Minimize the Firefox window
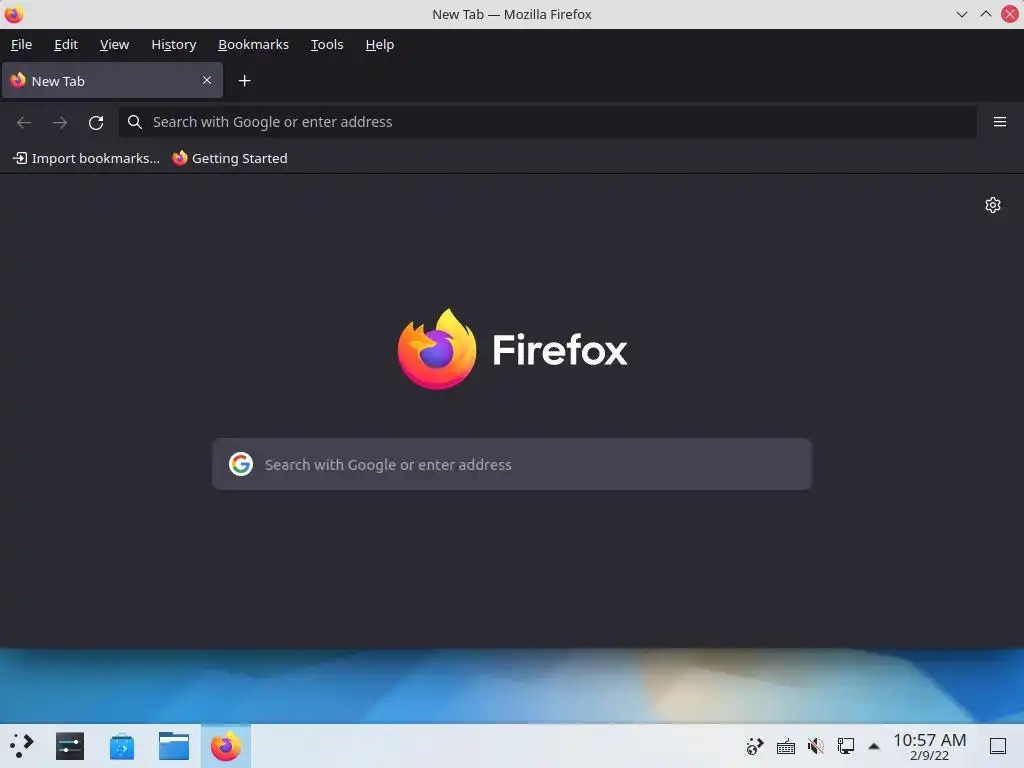Image resolution: width=1024 pixels, height=768 pixels. tap(961, 14)
